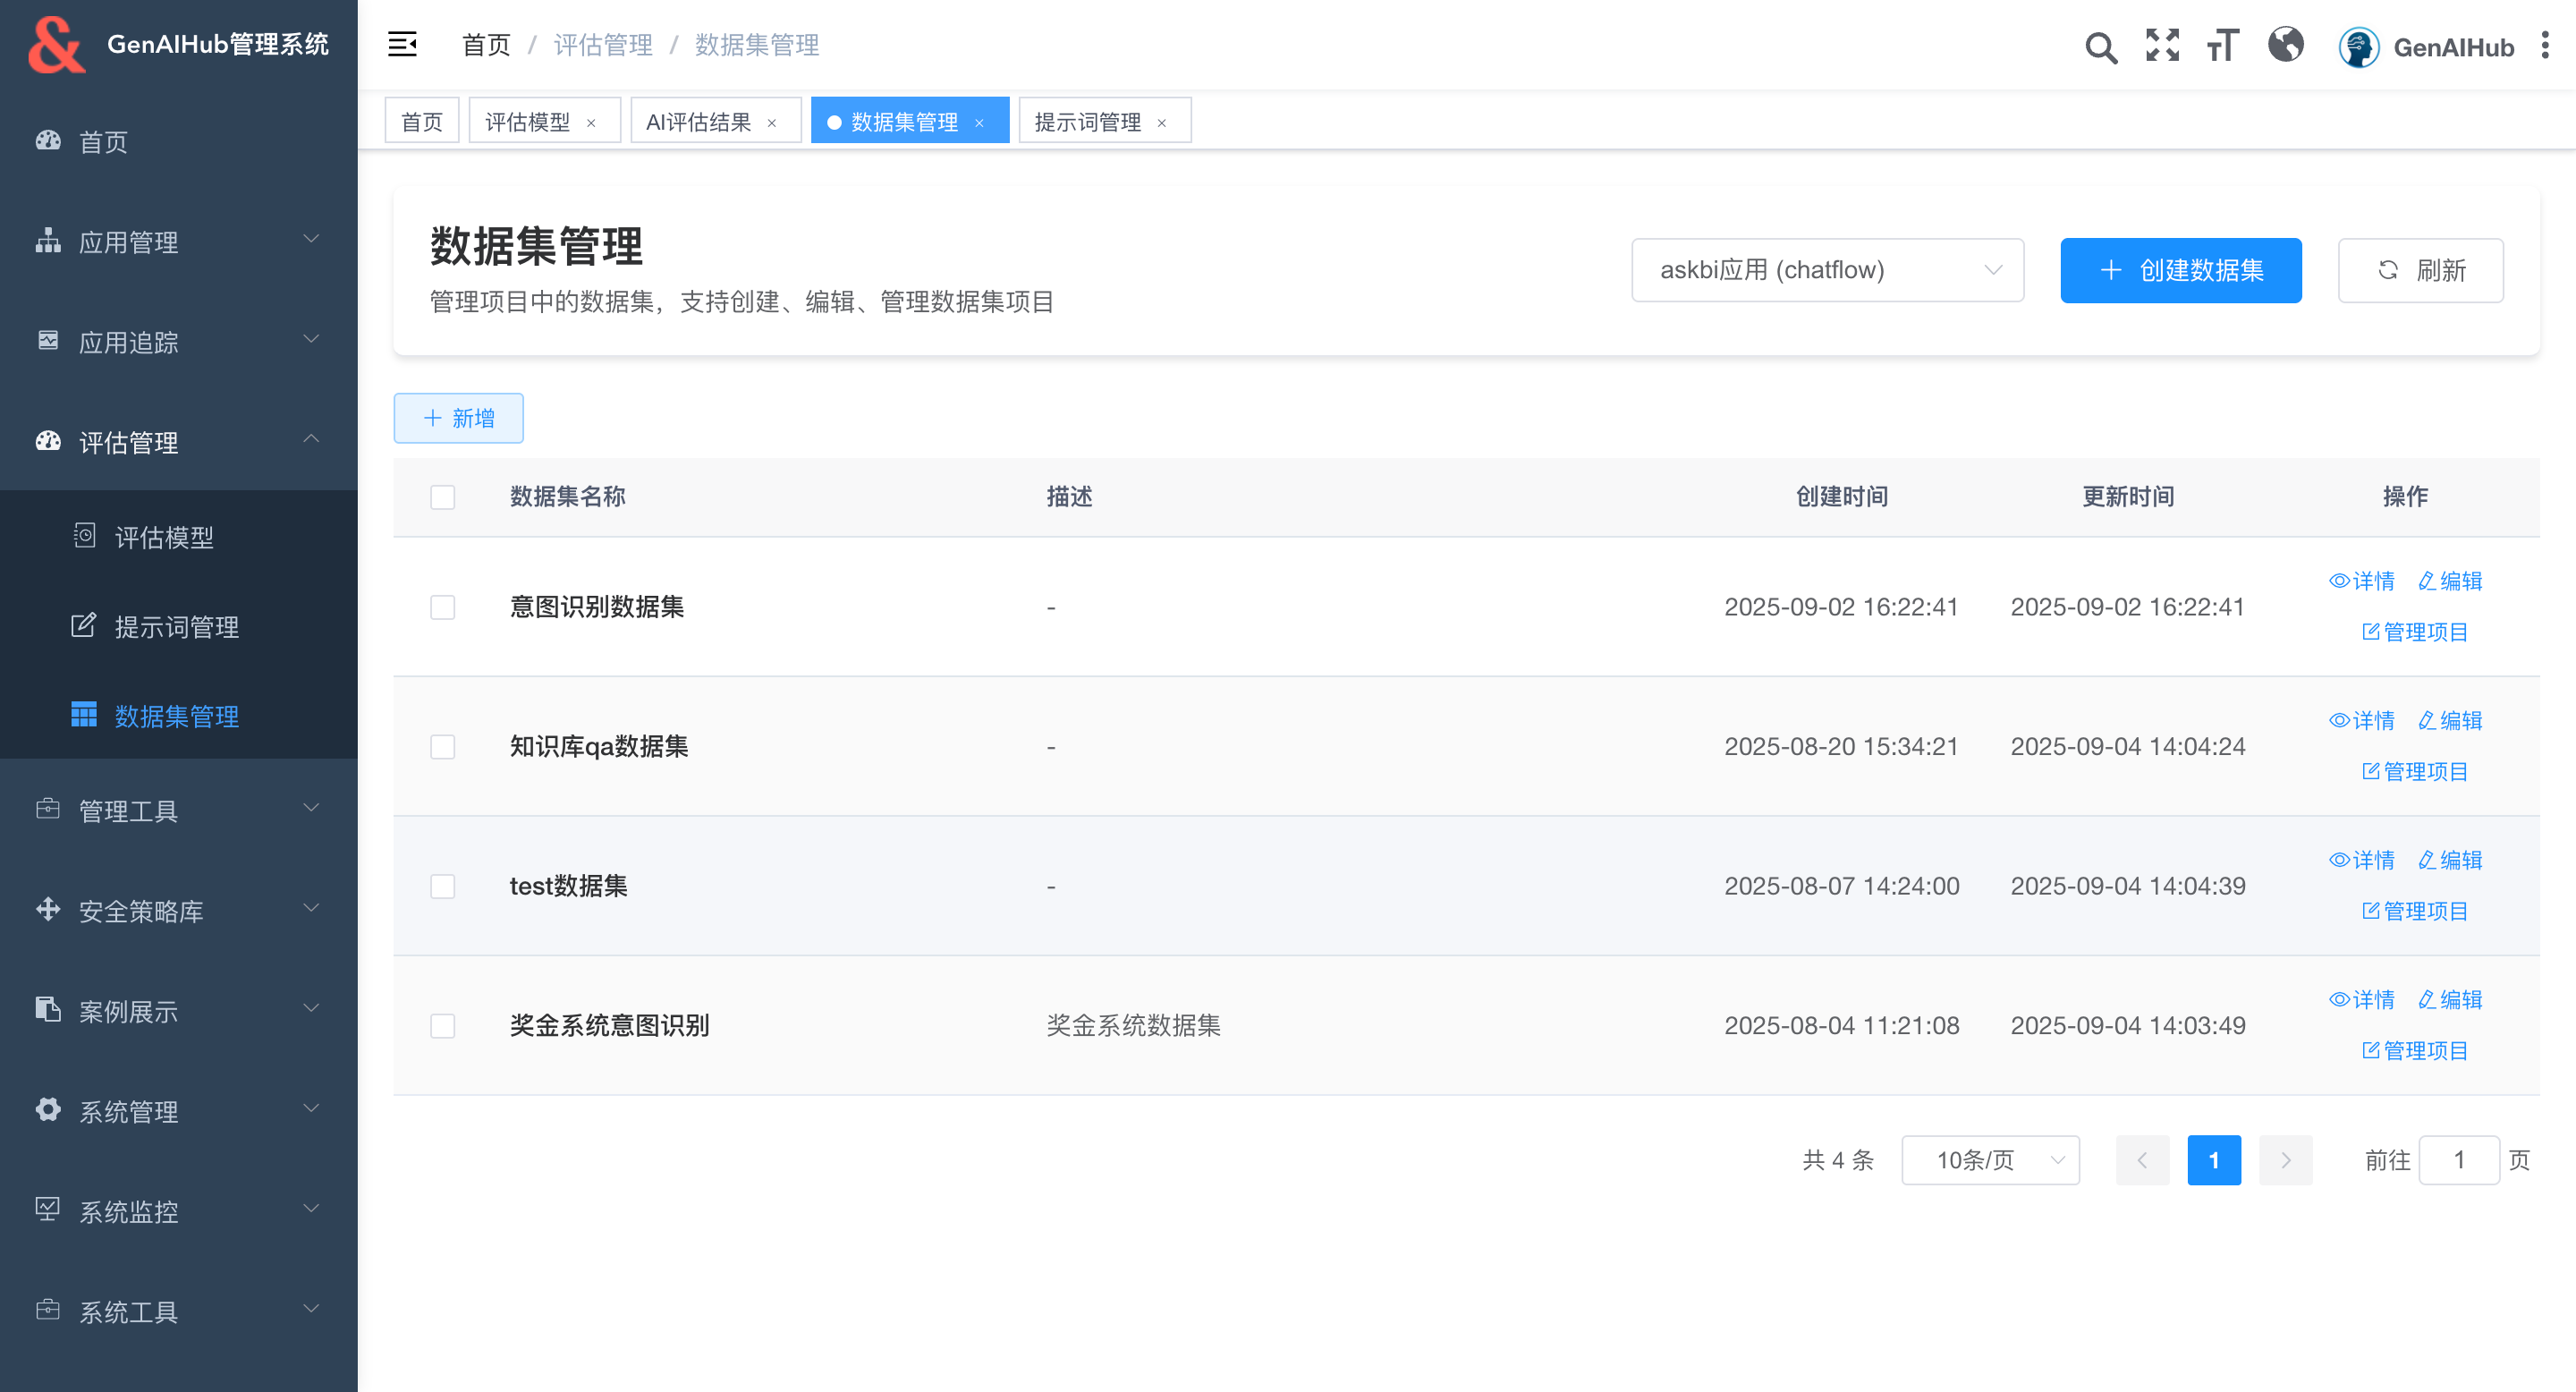Switch to the 提示词管理 tab
Screen dimensions: 2576x1392
point(1088,122)
